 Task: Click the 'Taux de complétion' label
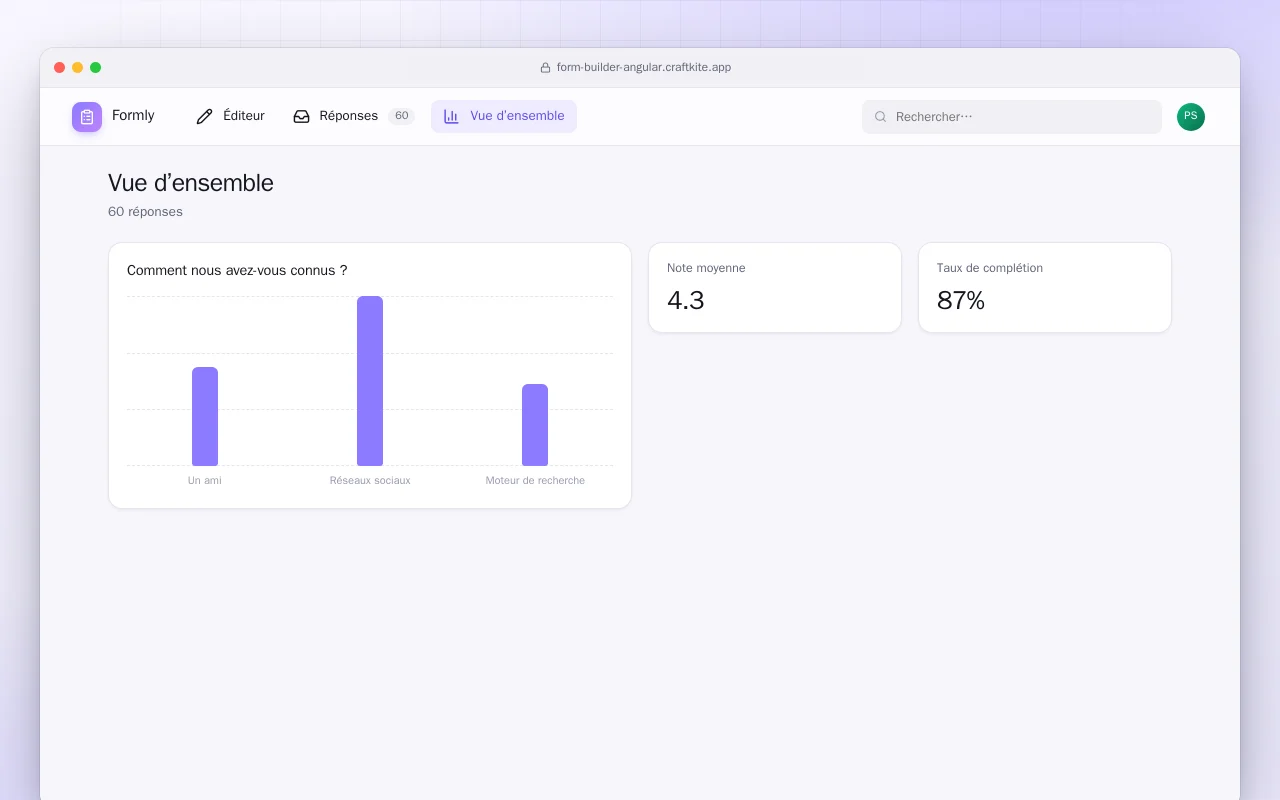990,268
